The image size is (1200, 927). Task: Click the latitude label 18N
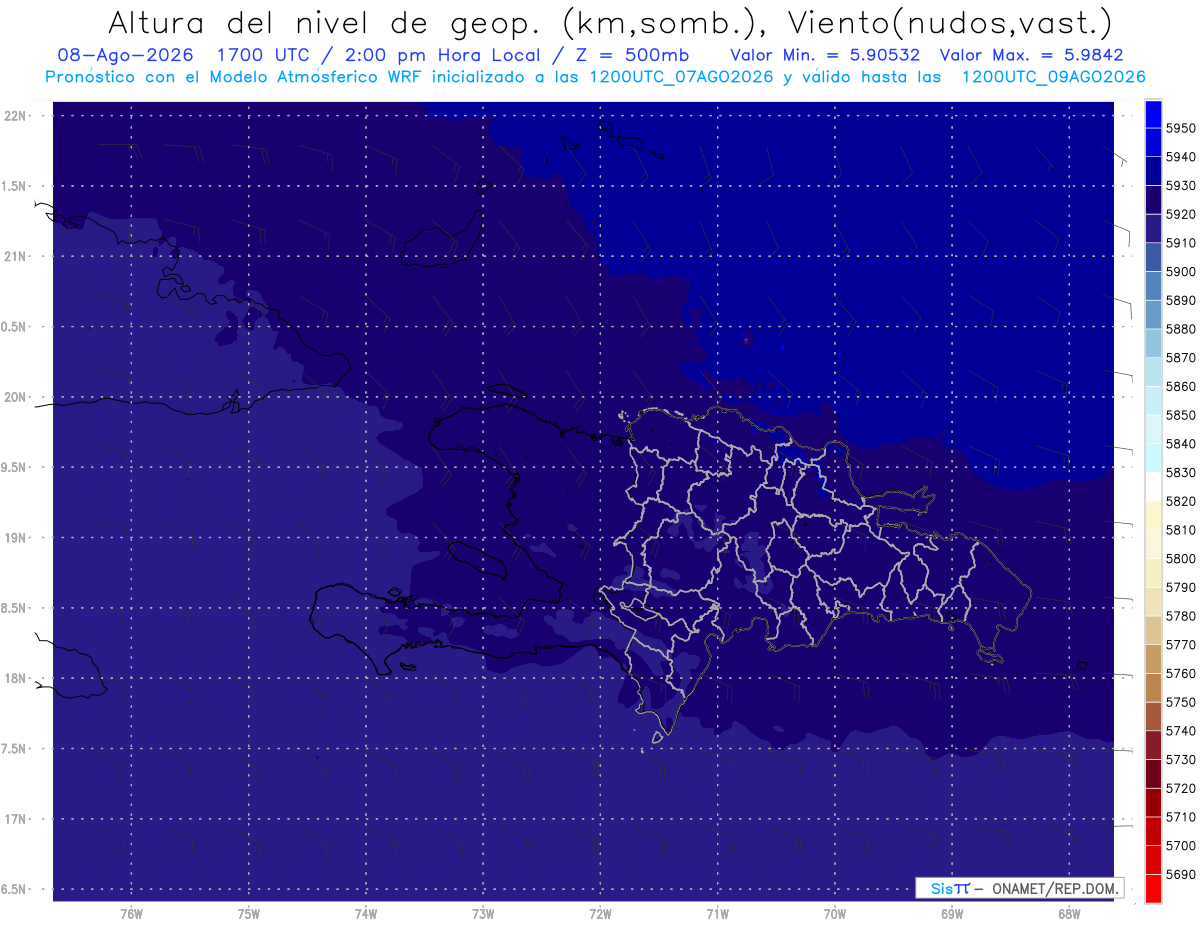click(x=14, y=678)
